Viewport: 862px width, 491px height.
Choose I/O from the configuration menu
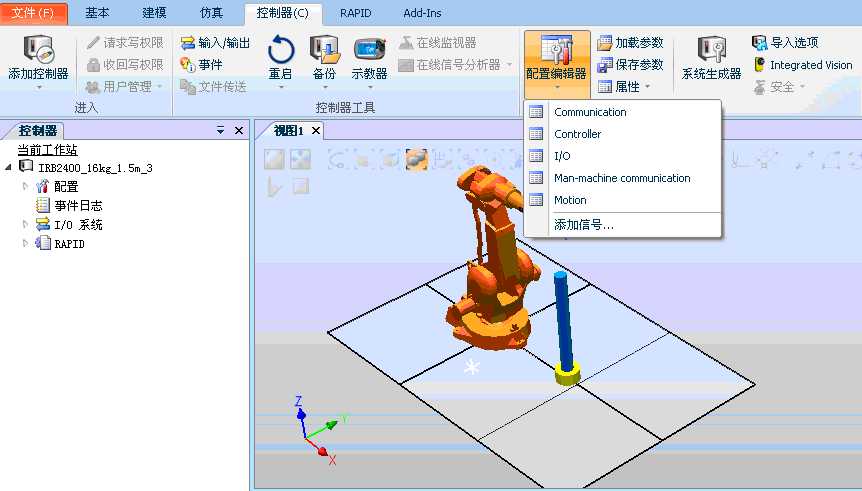tap(622, 156)
